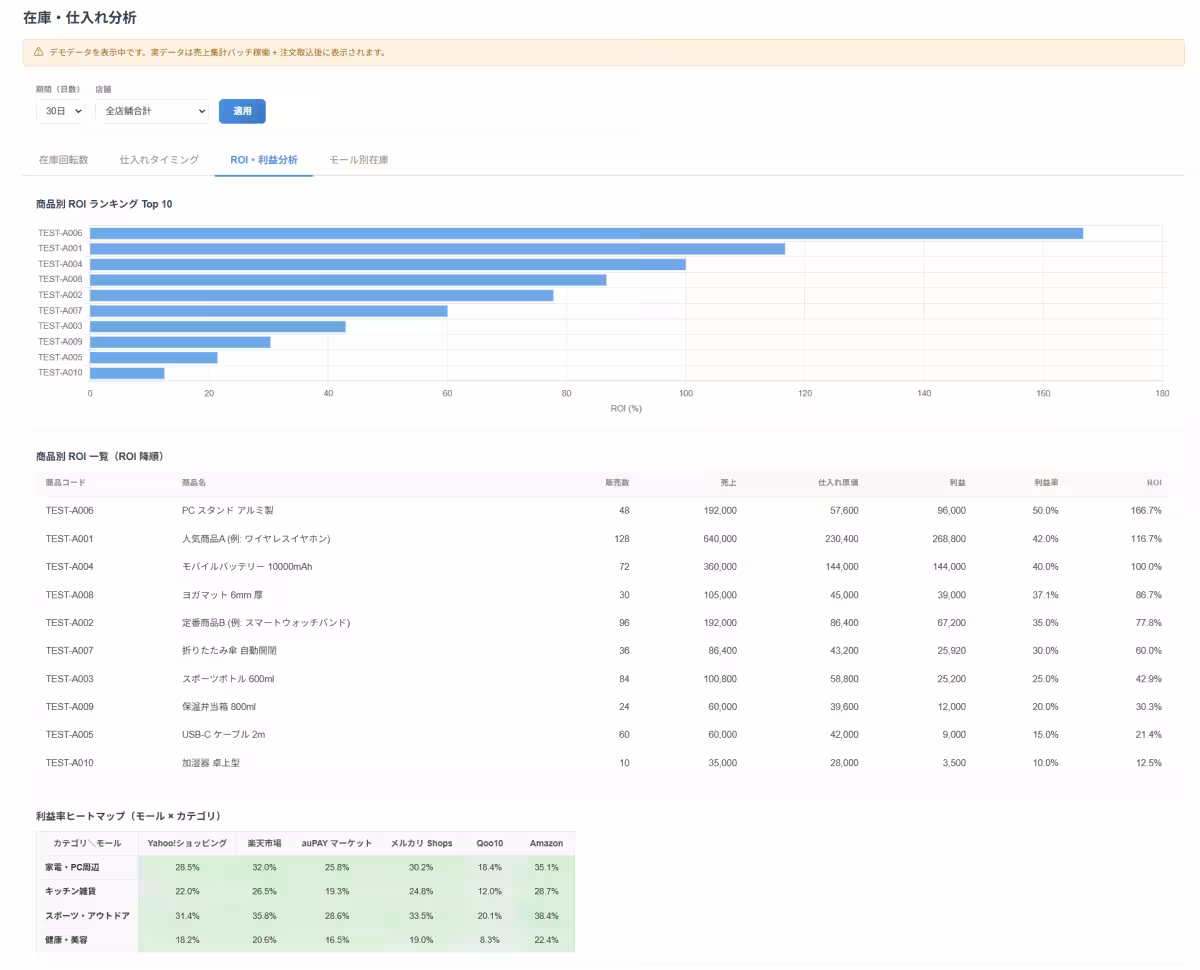Select the TEST-A010 bar in the ranking
Viewport: 1200px width, 970px height.
click(127, 373)
